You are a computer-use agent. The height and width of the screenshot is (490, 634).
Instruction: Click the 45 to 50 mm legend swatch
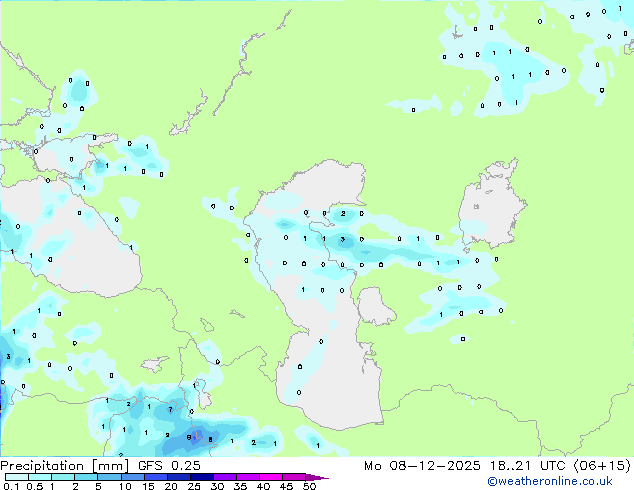[x=294, y=477]
